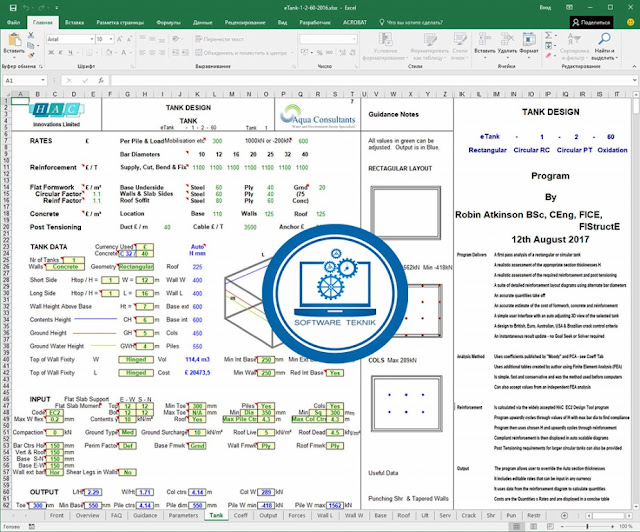Screen dimensions: 640x532
Task: Click the Вход (Sign in) link
Action: click(545, 8)
